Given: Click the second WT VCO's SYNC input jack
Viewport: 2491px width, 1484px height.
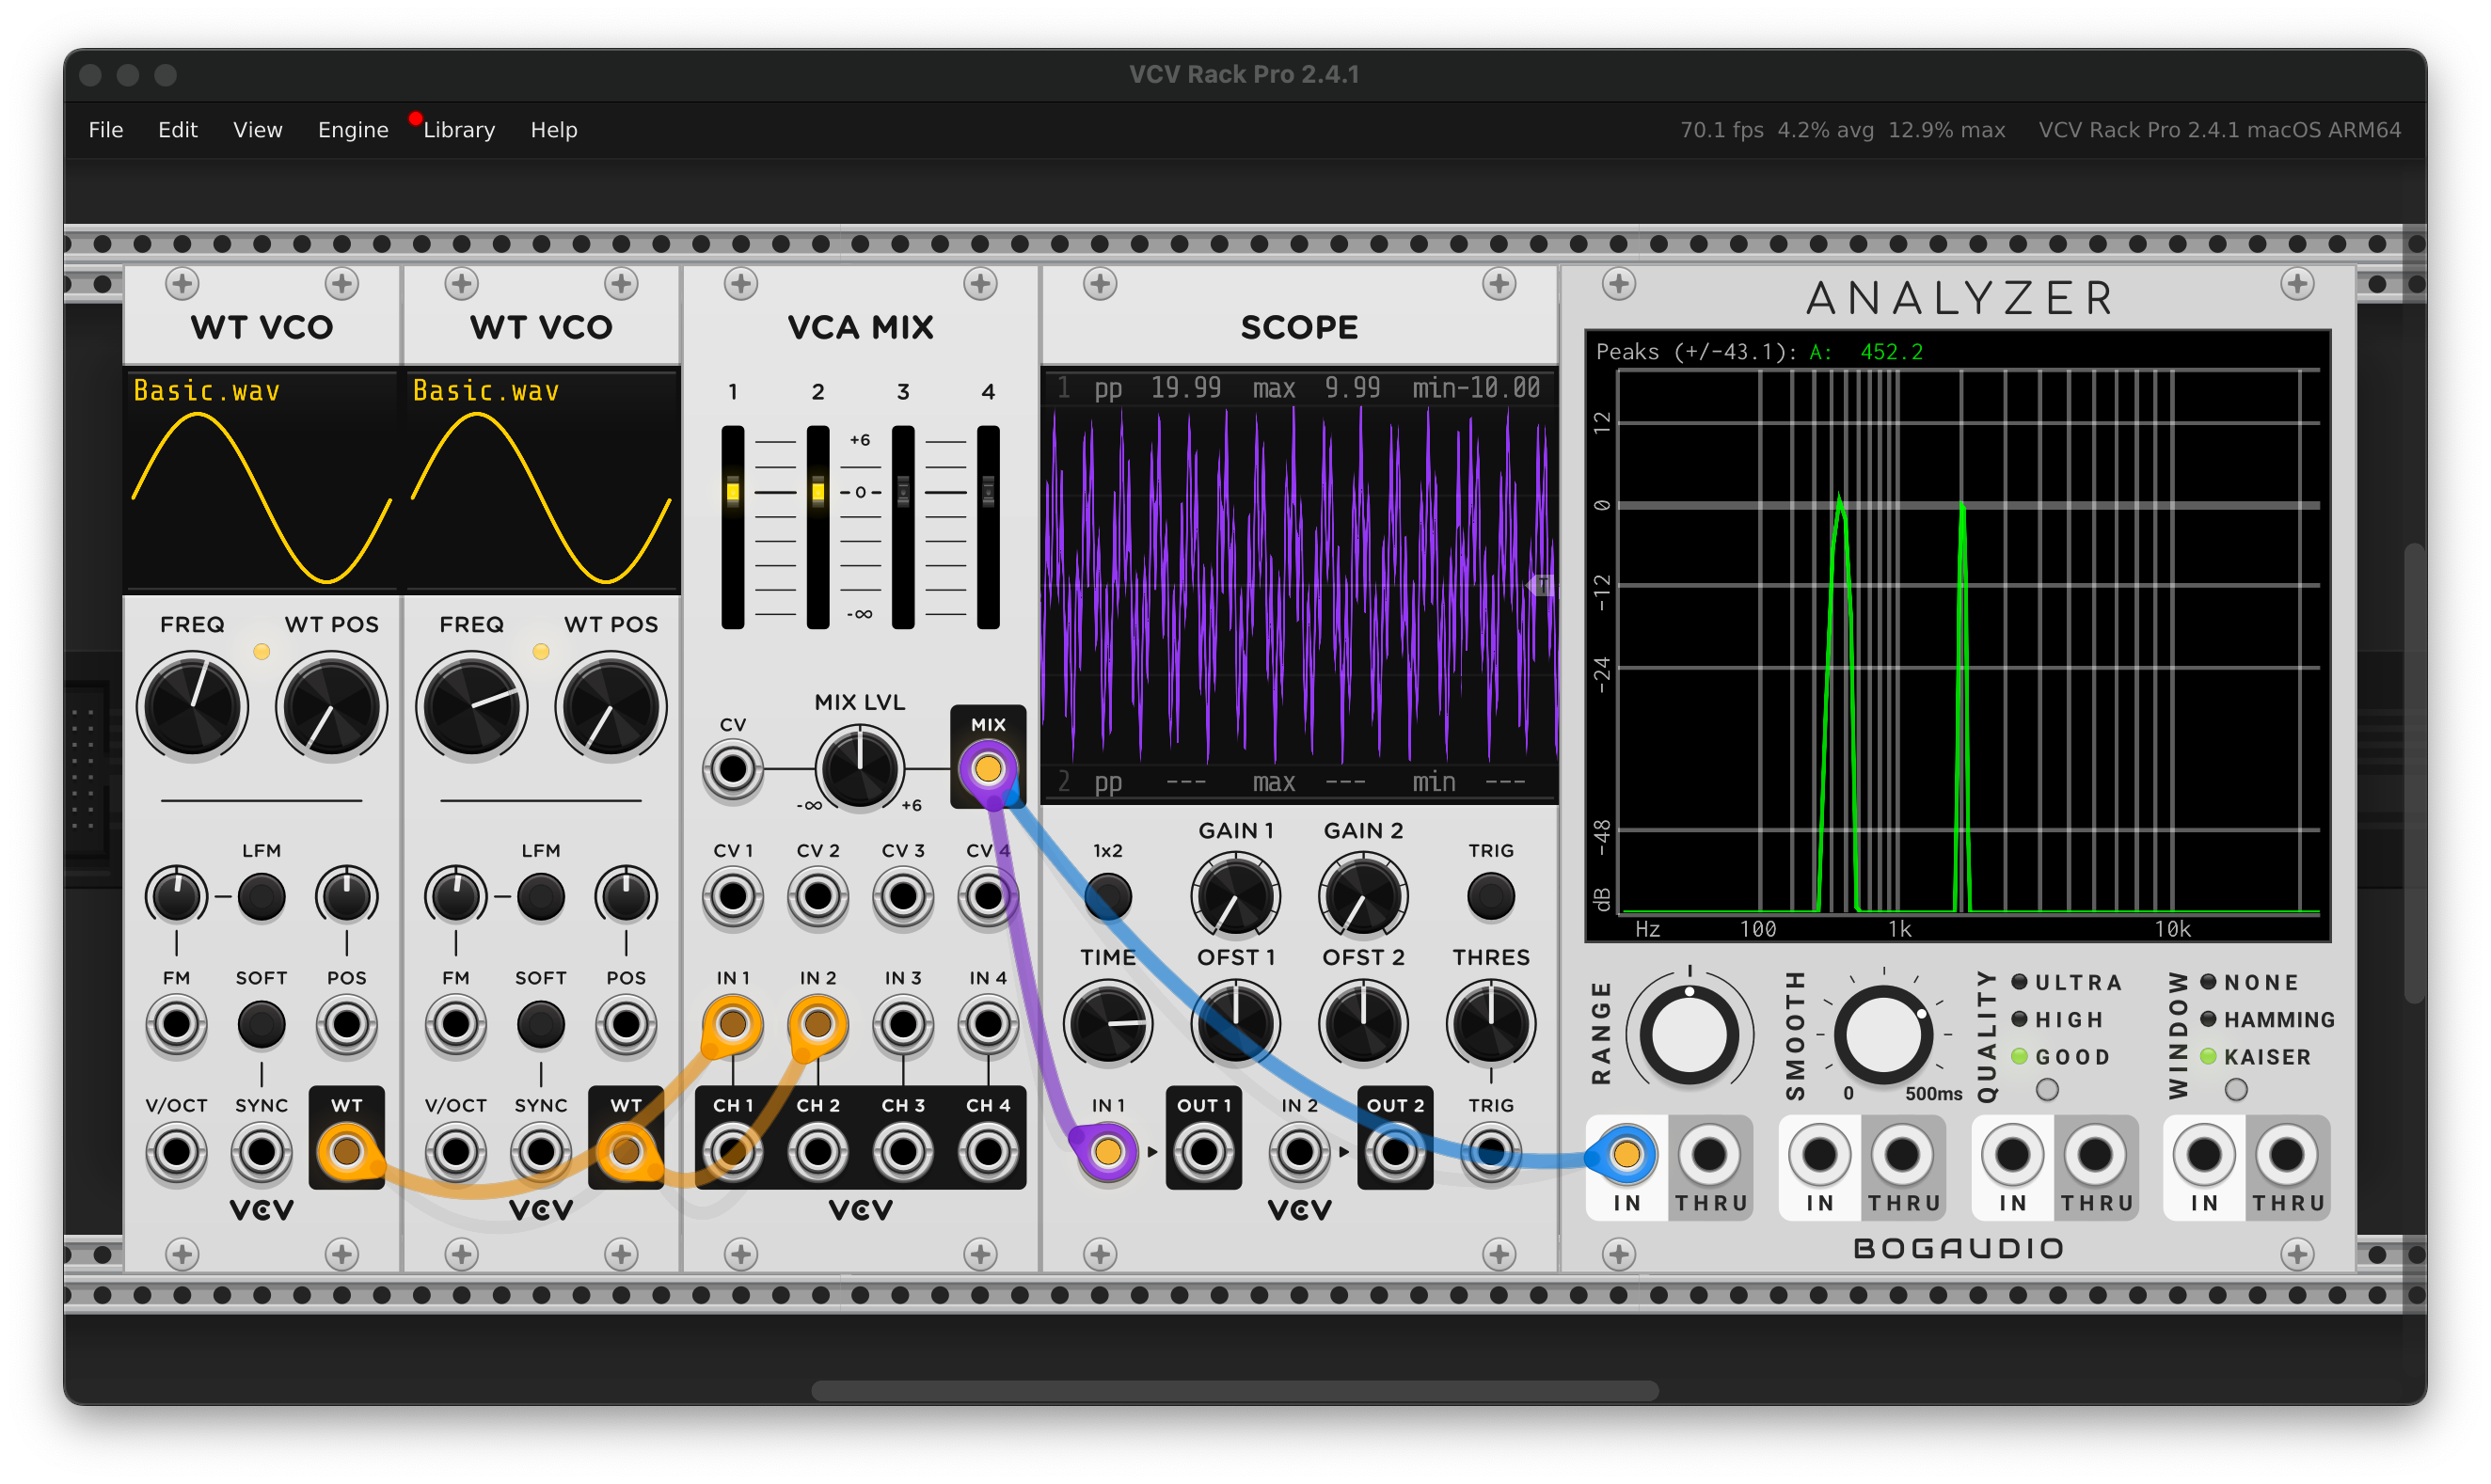Looking at the screenshot, I should click(541, 1152).
